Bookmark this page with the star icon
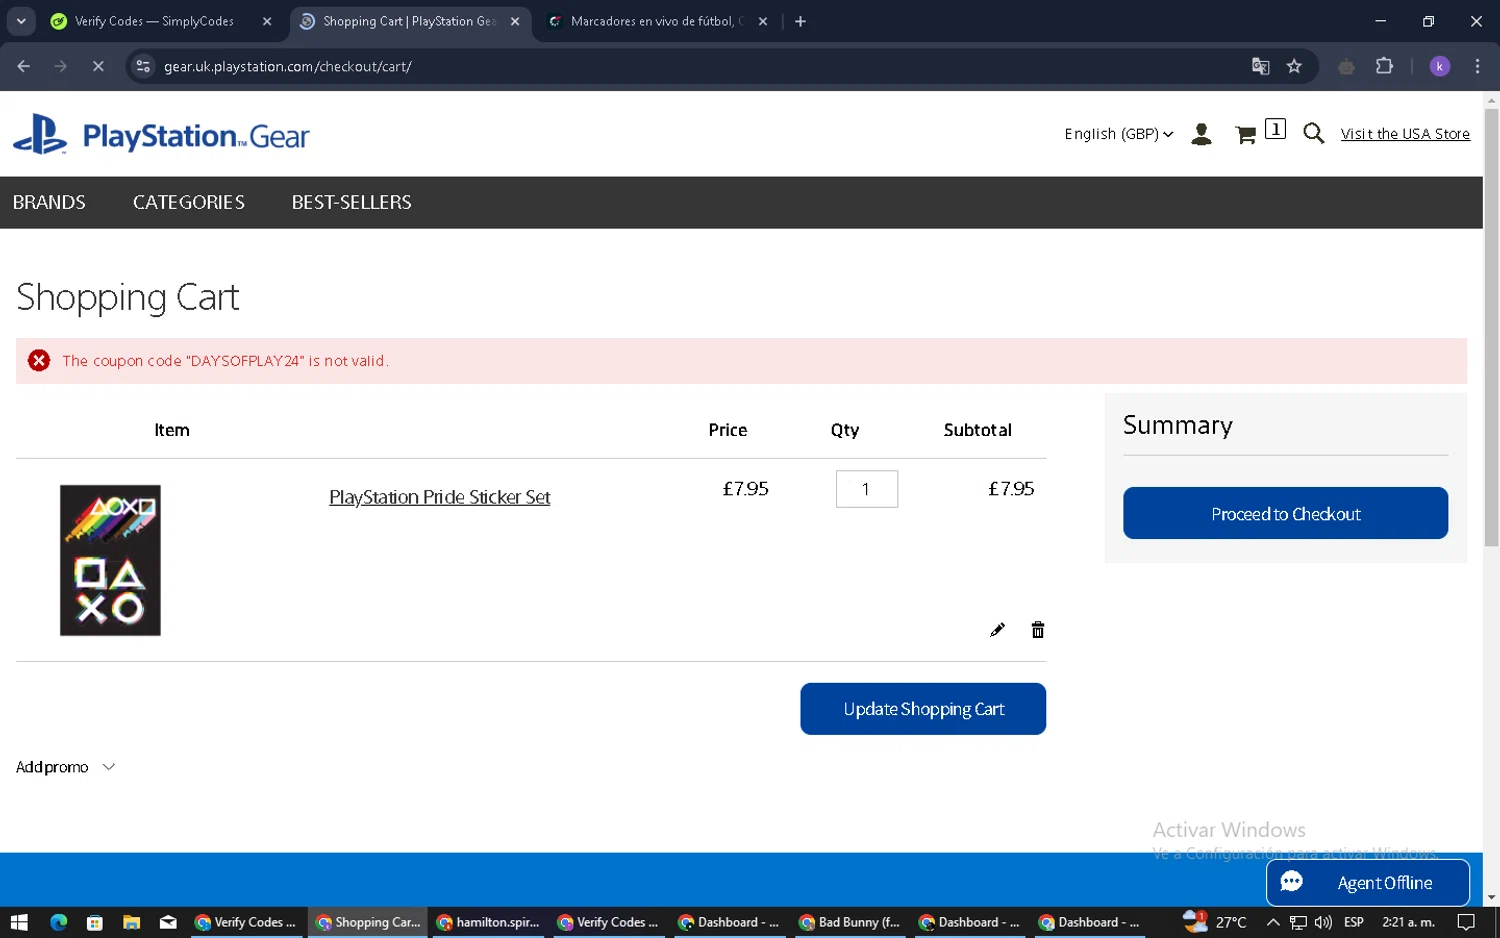Viewport: 1500px width, 938px height. pos(1294,66)
